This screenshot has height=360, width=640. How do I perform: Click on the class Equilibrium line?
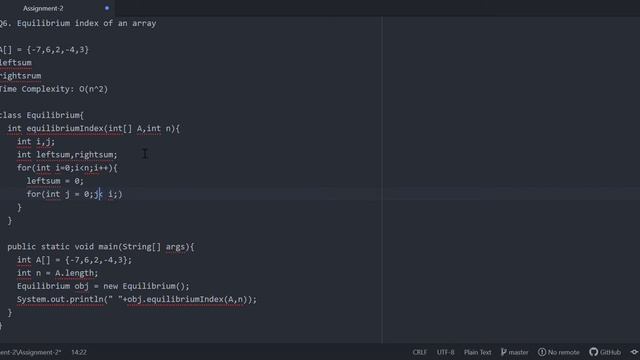click(42, 115)
